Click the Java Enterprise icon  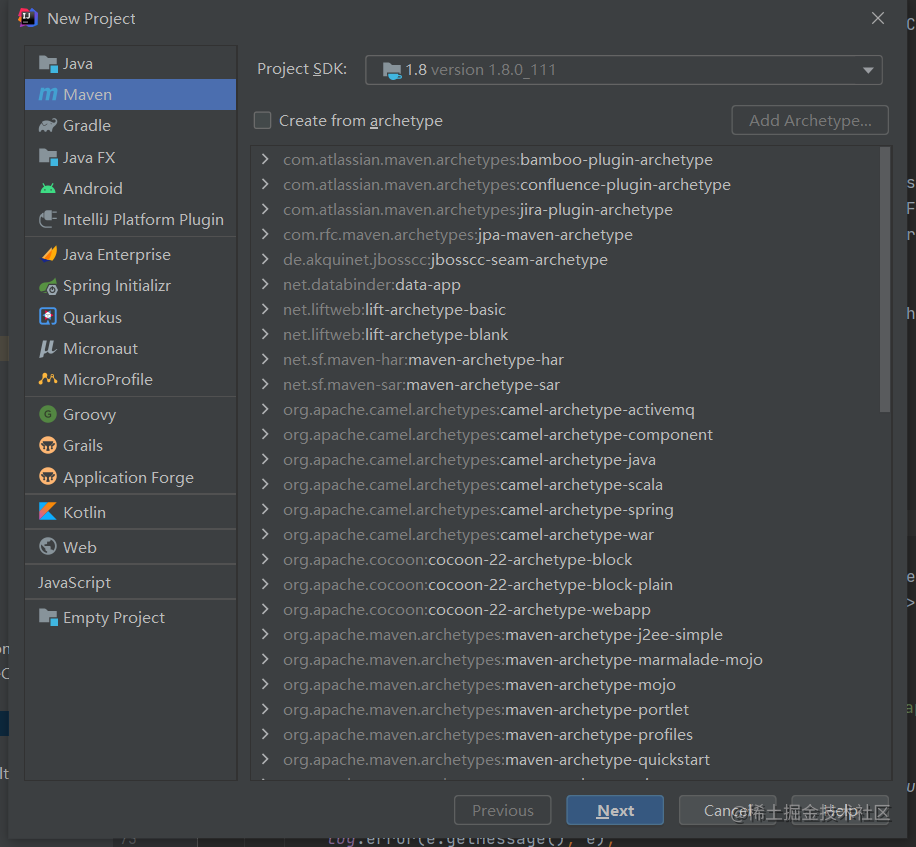click(49, 254)
